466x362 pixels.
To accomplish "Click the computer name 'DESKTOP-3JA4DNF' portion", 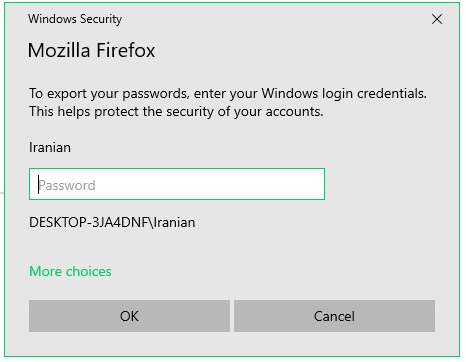I will tap(88, 222).
